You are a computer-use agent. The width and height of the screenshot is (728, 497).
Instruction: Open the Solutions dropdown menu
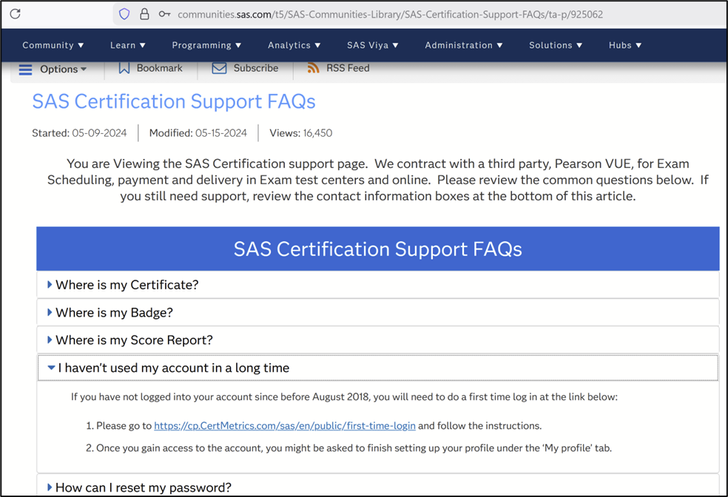pos(555,45)
